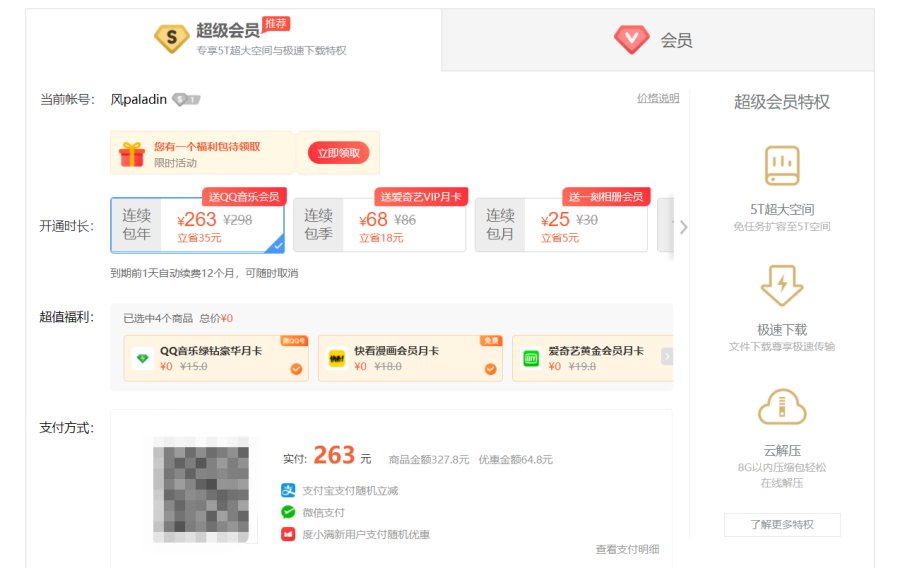The width and height of the screenshot is (900, 568).
Task: Click the 云解压 cloud zip icon
Action: click(x=782, y=407)
